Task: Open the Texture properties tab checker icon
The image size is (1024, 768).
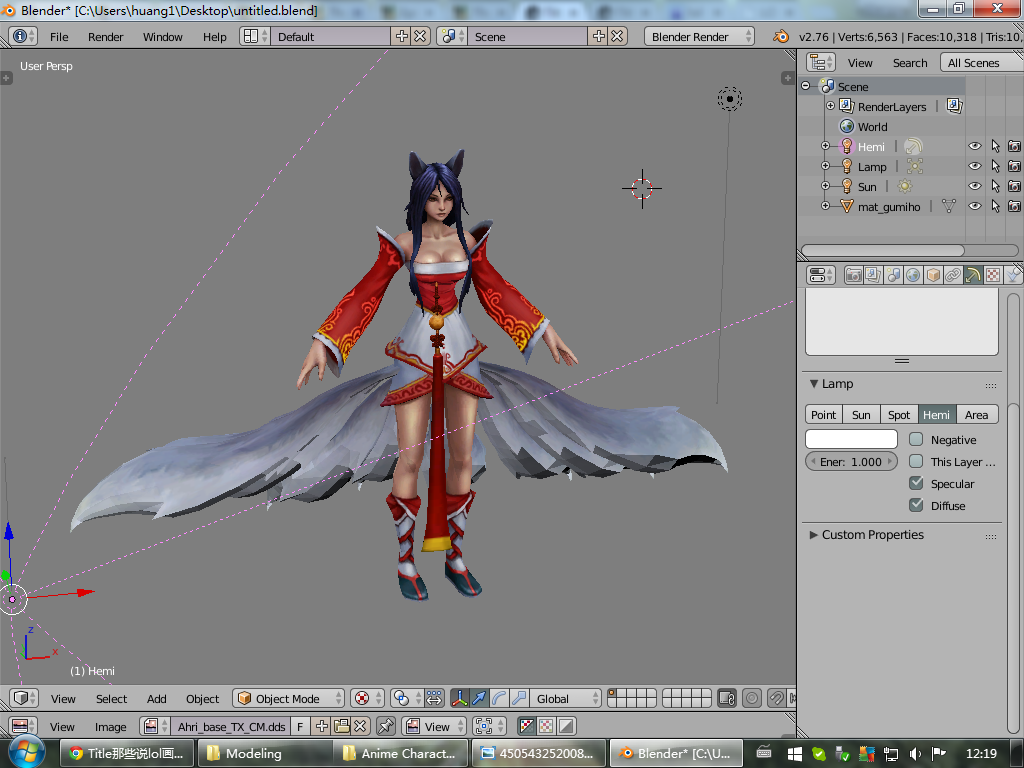Action: (993, 275)
